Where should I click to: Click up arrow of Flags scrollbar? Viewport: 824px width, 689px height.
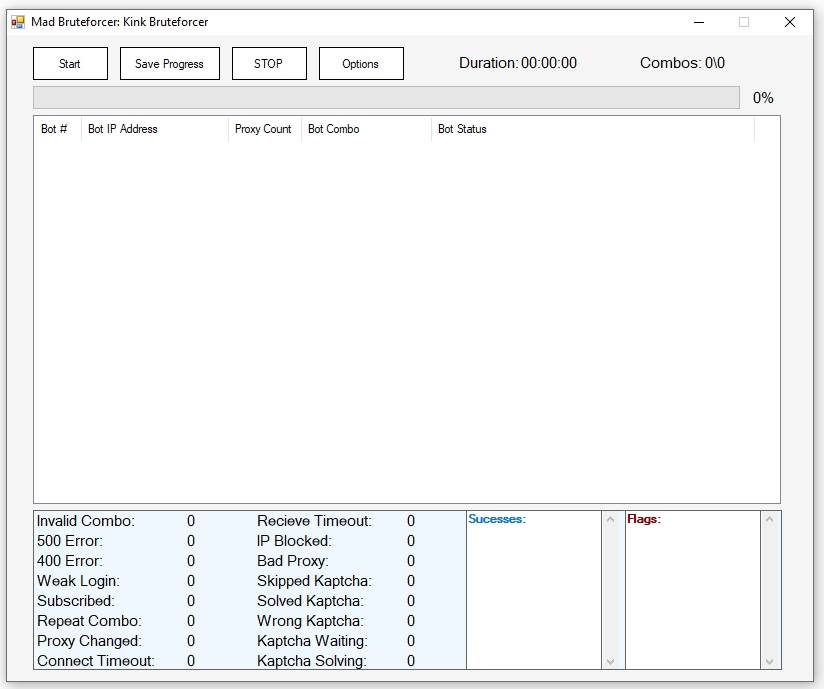pyautogui.click(x=769, y=520)
